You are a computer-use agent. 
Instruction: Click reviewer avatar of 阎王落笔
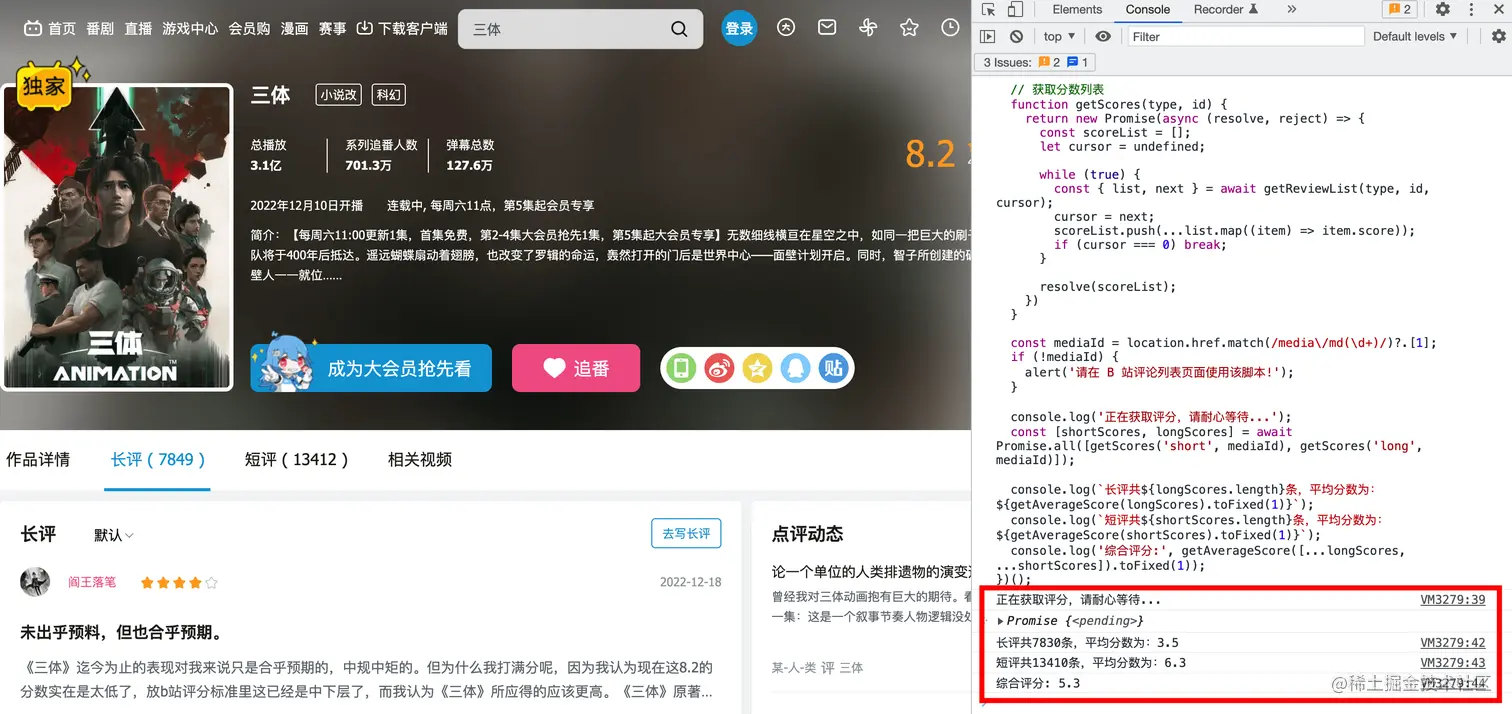[x=35, y=582]
